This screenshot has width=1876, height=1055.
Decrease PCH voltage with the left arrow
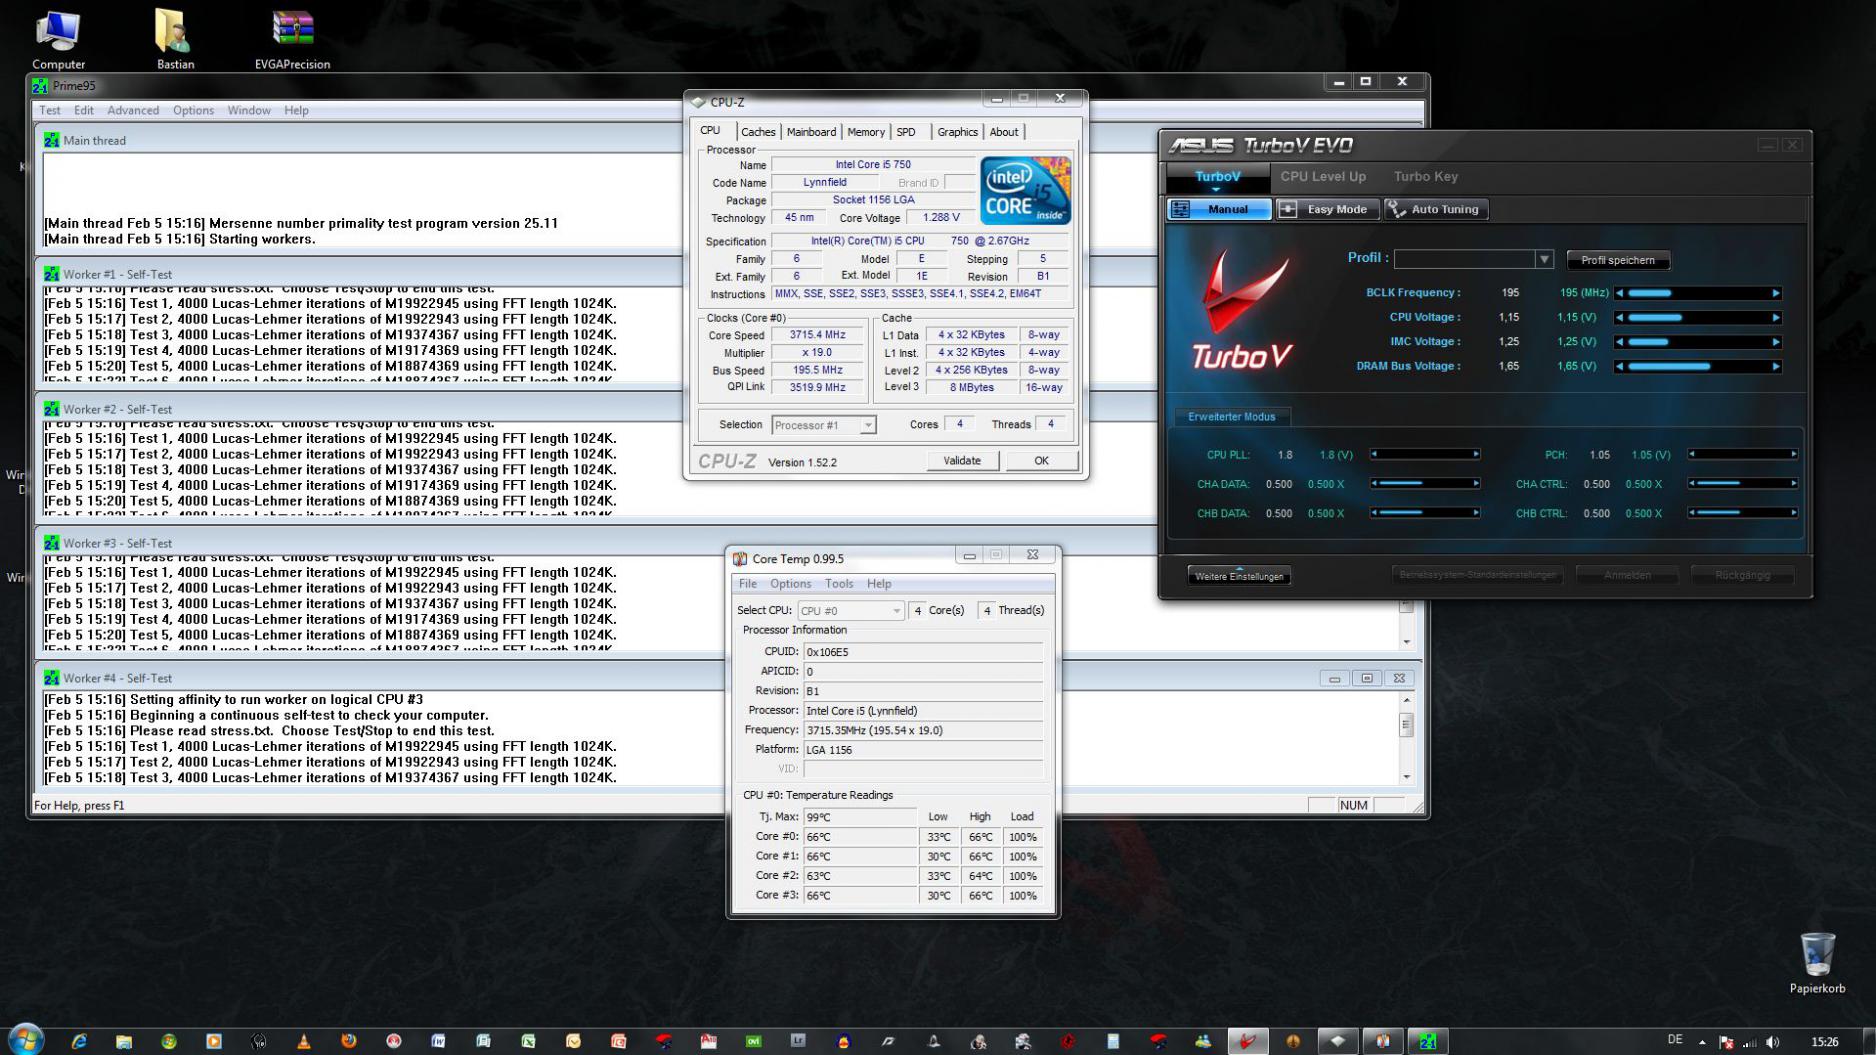click(x=1692, y=454)
